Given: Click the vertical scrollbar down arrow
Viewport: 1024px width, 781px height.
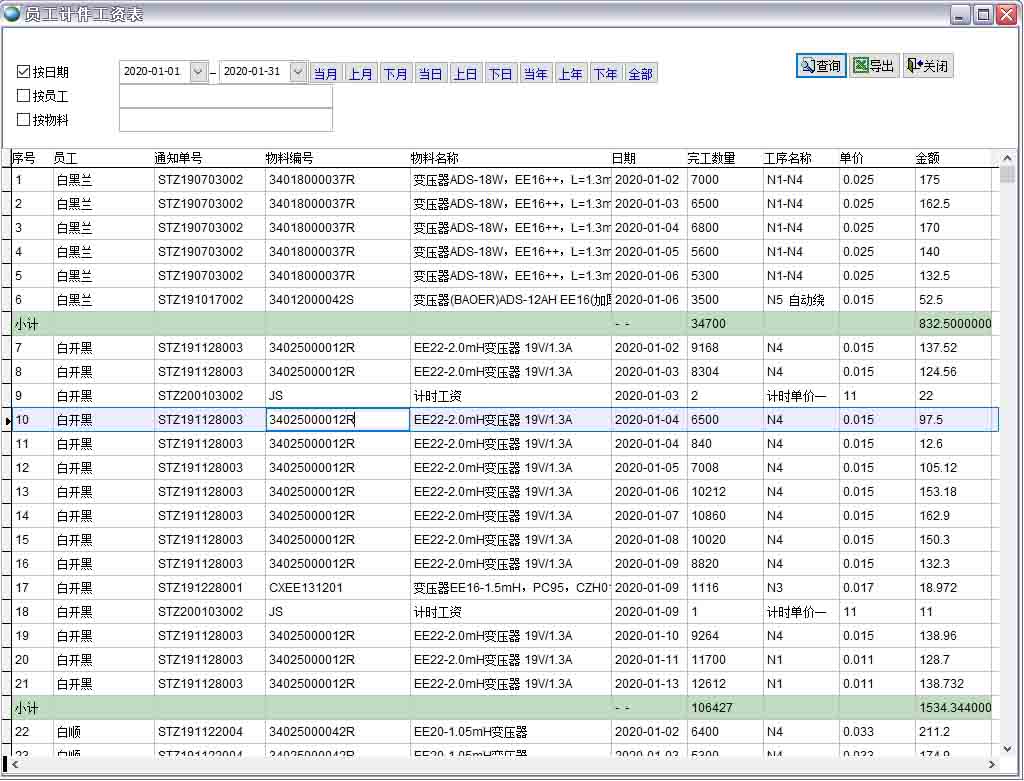Looking at the screenshot, I should tap(1007, 748).
